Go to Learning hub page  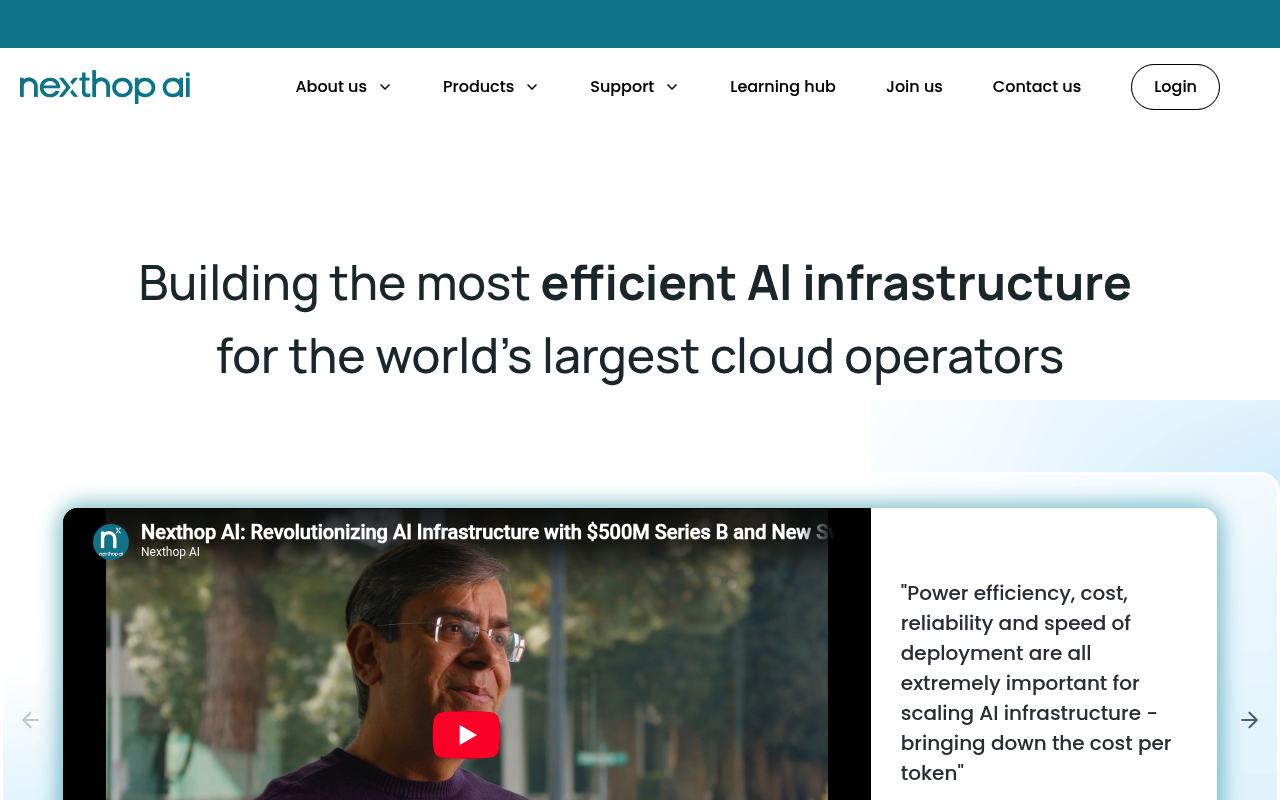point(783,87)
